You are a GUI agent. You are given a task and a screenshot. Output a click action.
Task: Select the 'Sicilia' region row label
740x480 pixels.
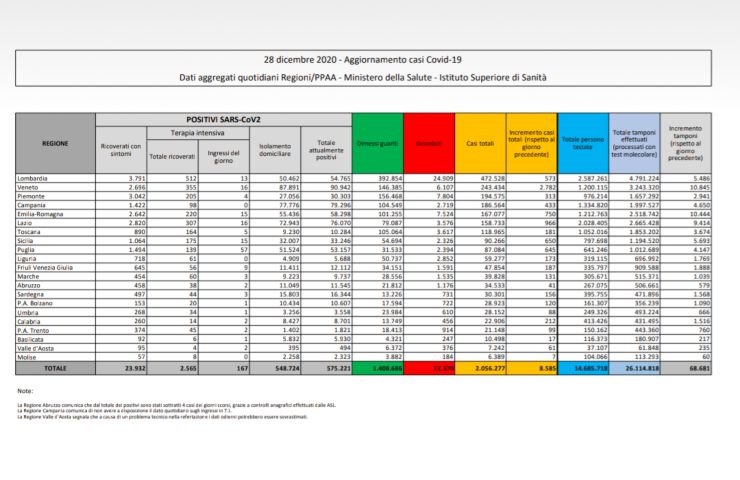coord(28,239)
